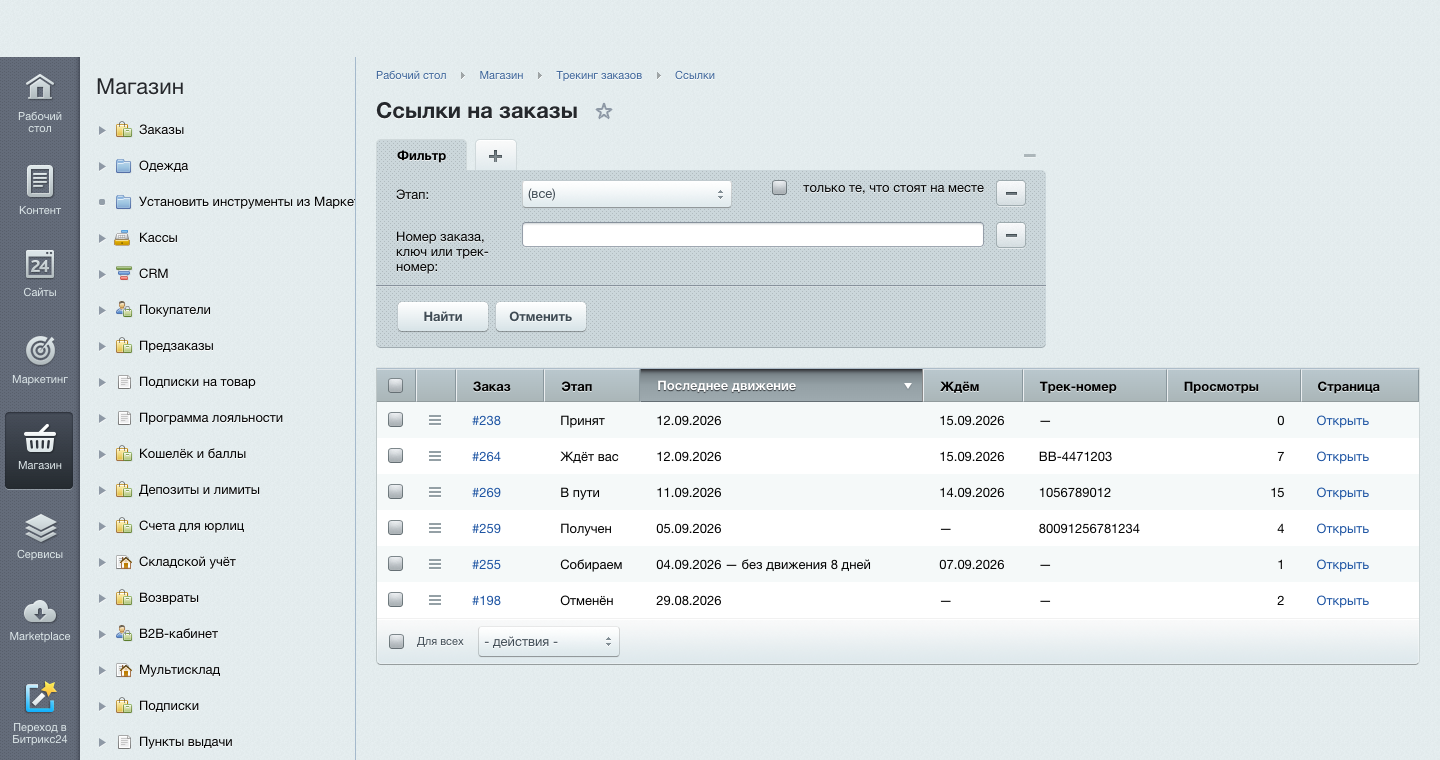Open order #269 link
This screenshot has height=760, width=1440.
click(487, 493)
